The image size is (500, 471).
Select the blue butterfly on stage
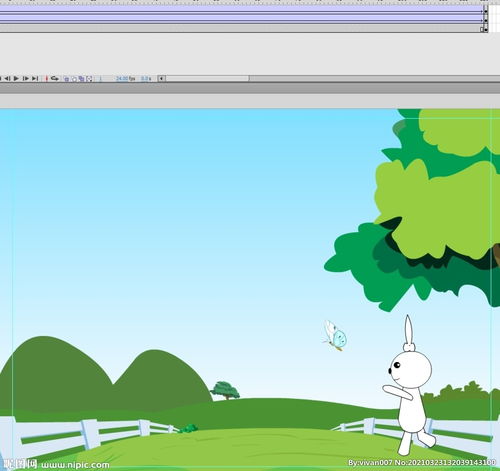pos(335,336)
